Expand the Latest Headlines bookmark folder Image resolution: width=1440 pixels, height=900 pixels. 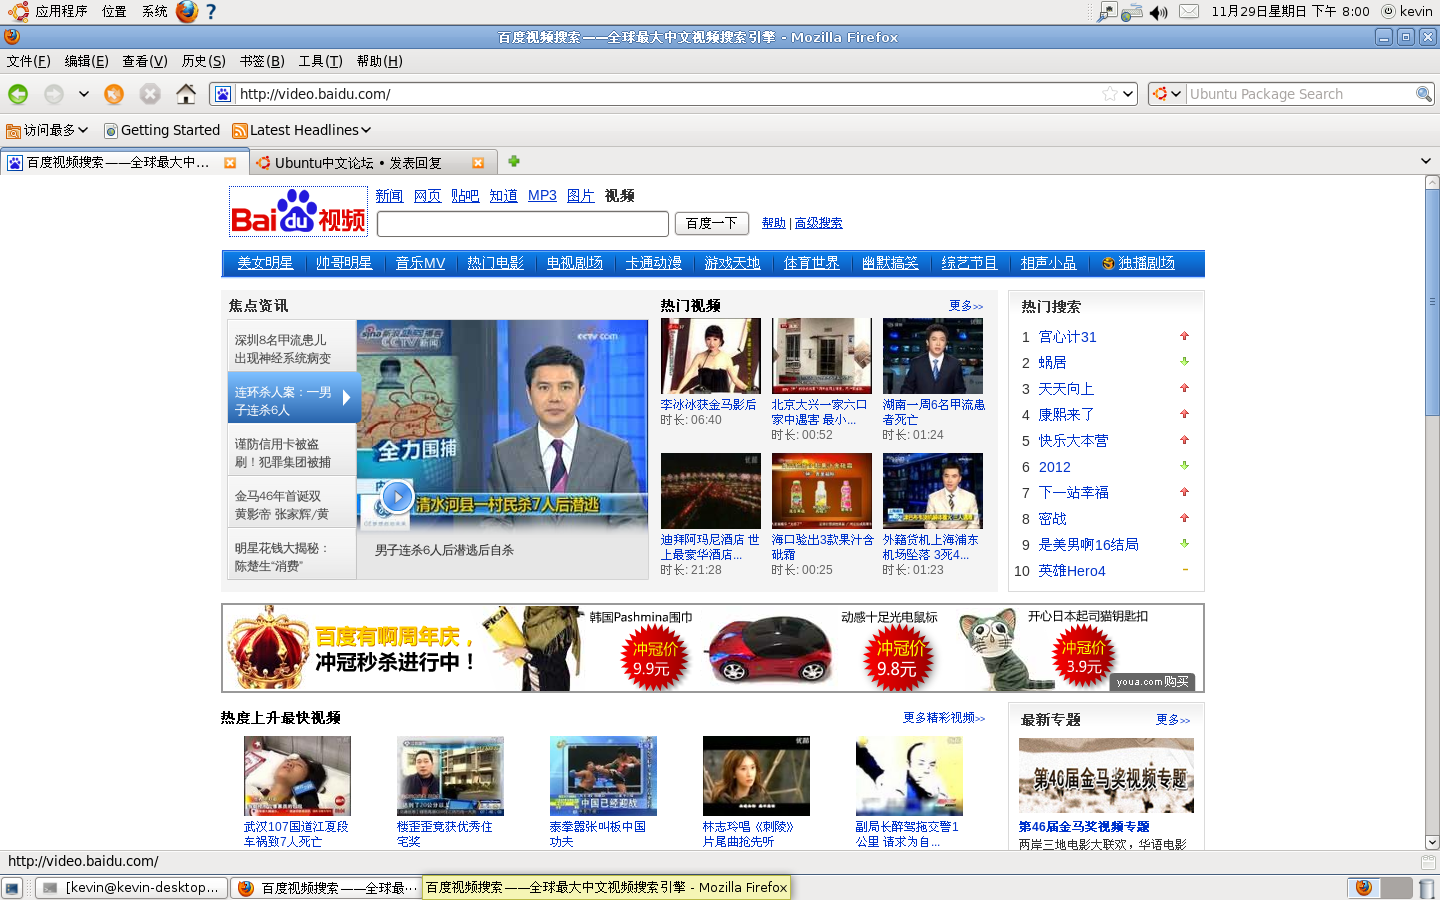click(x=302, y=130)
